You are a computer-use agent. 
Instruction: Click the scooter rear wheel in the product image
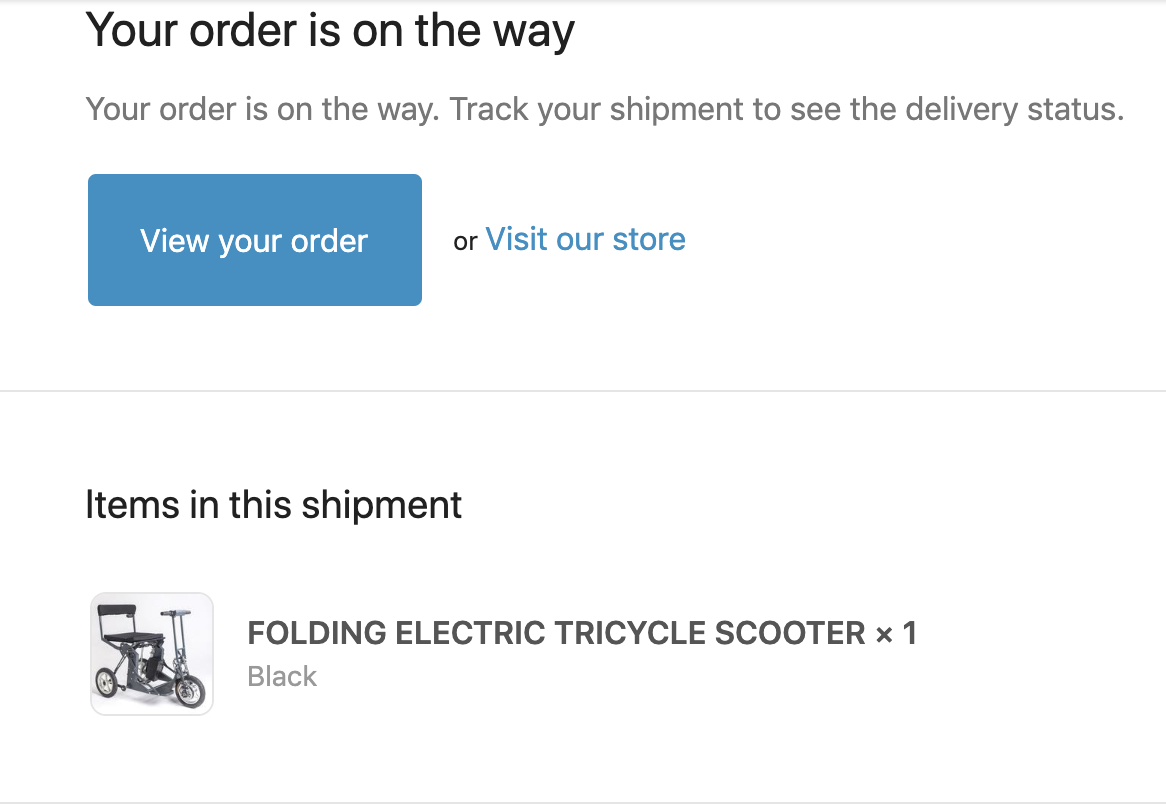pyautogui.click(x=107, y=682)
